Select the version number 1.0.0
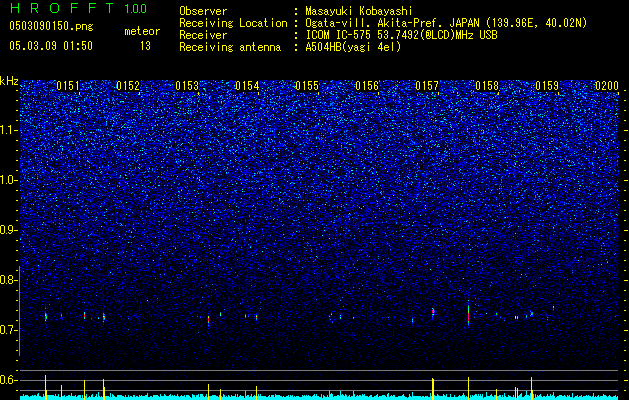The width and height of the screenshot is (629, 400). [x=136, y=8]
